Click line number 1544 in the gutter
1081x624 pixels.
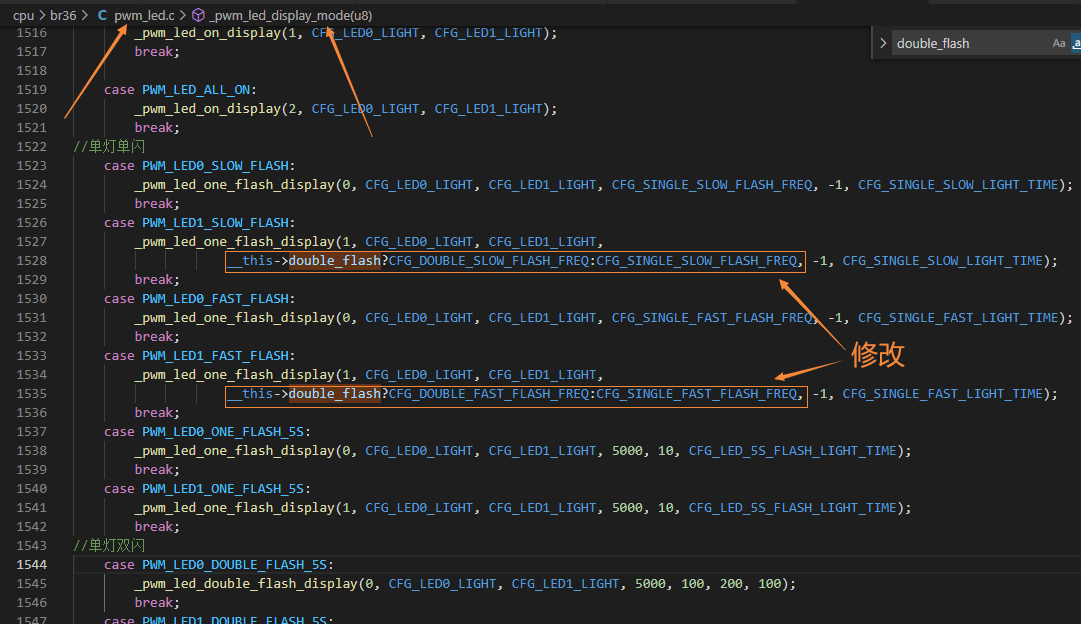pos(32,565)
